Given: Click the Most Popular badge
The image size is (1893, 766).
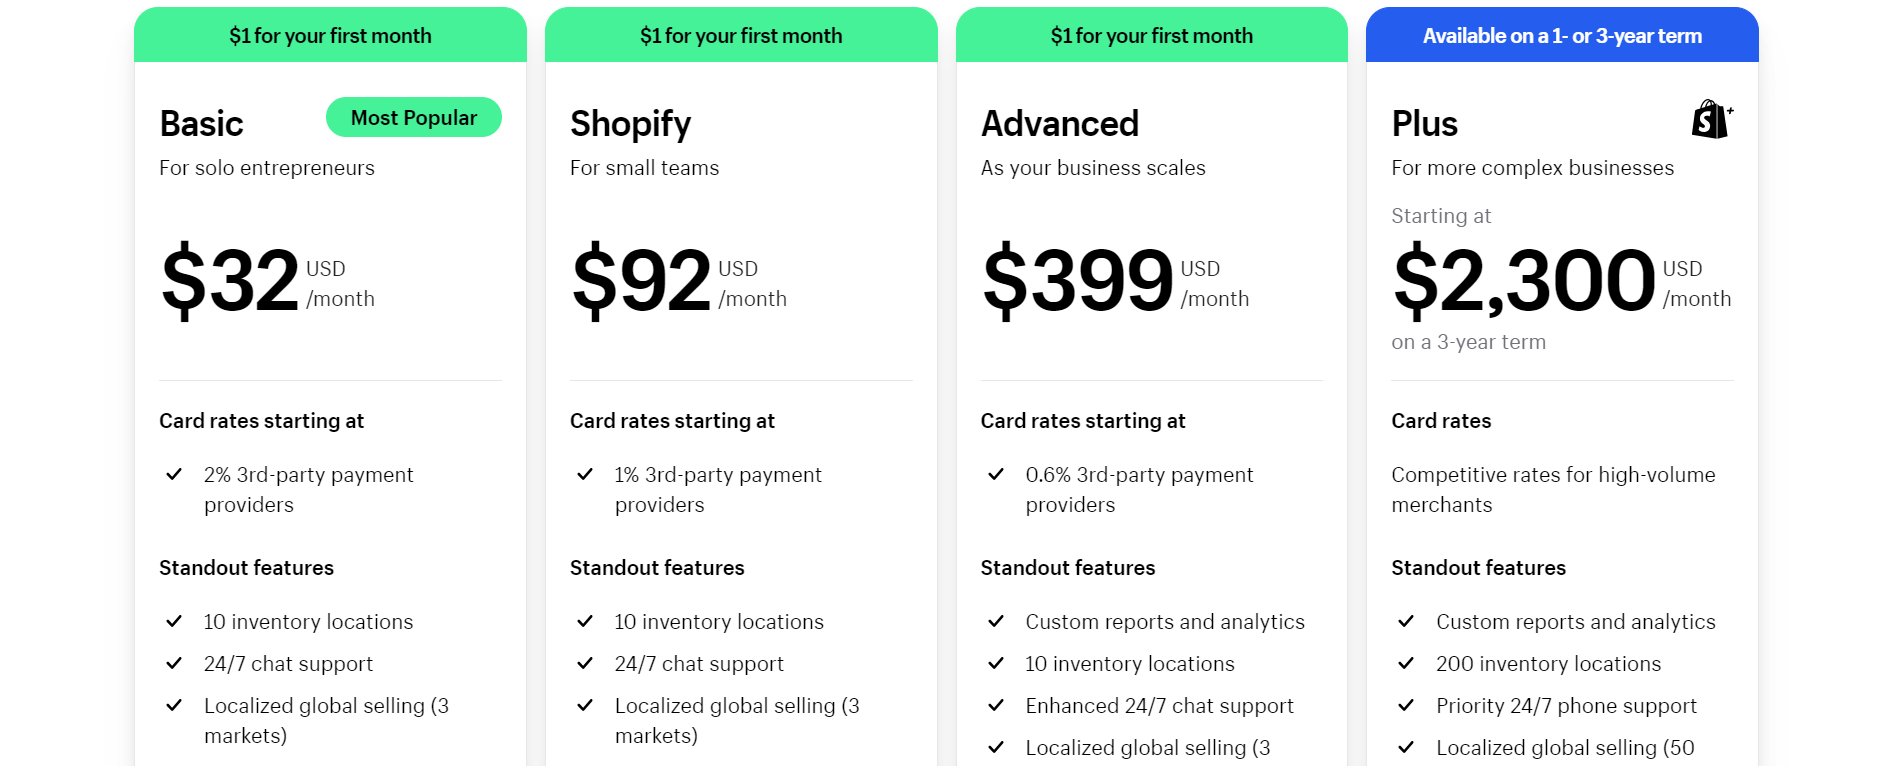Looking at the screenshot, I should coord(413,118).
